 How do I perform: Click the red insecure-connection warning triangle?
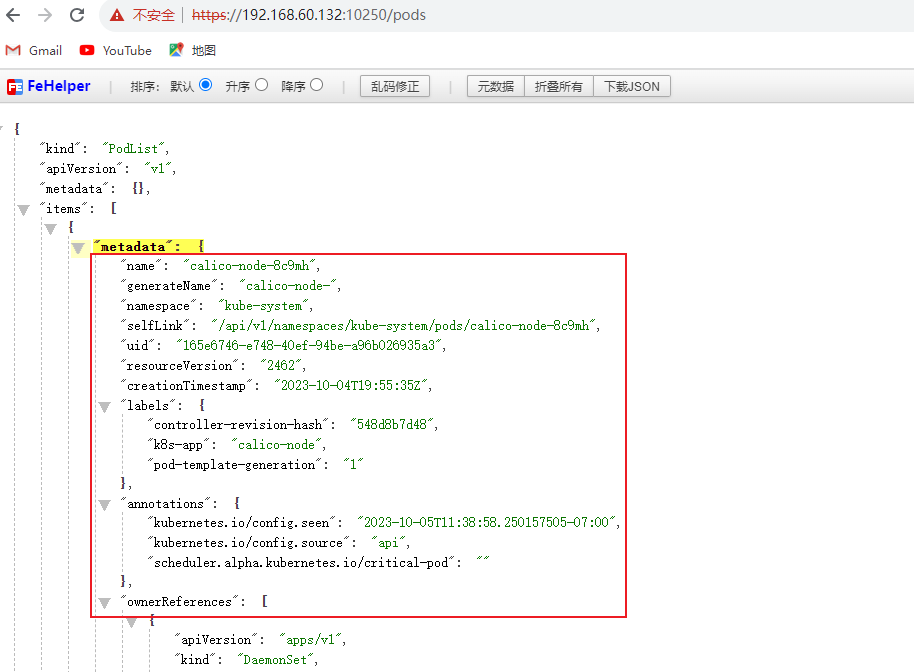pos(117,15)
